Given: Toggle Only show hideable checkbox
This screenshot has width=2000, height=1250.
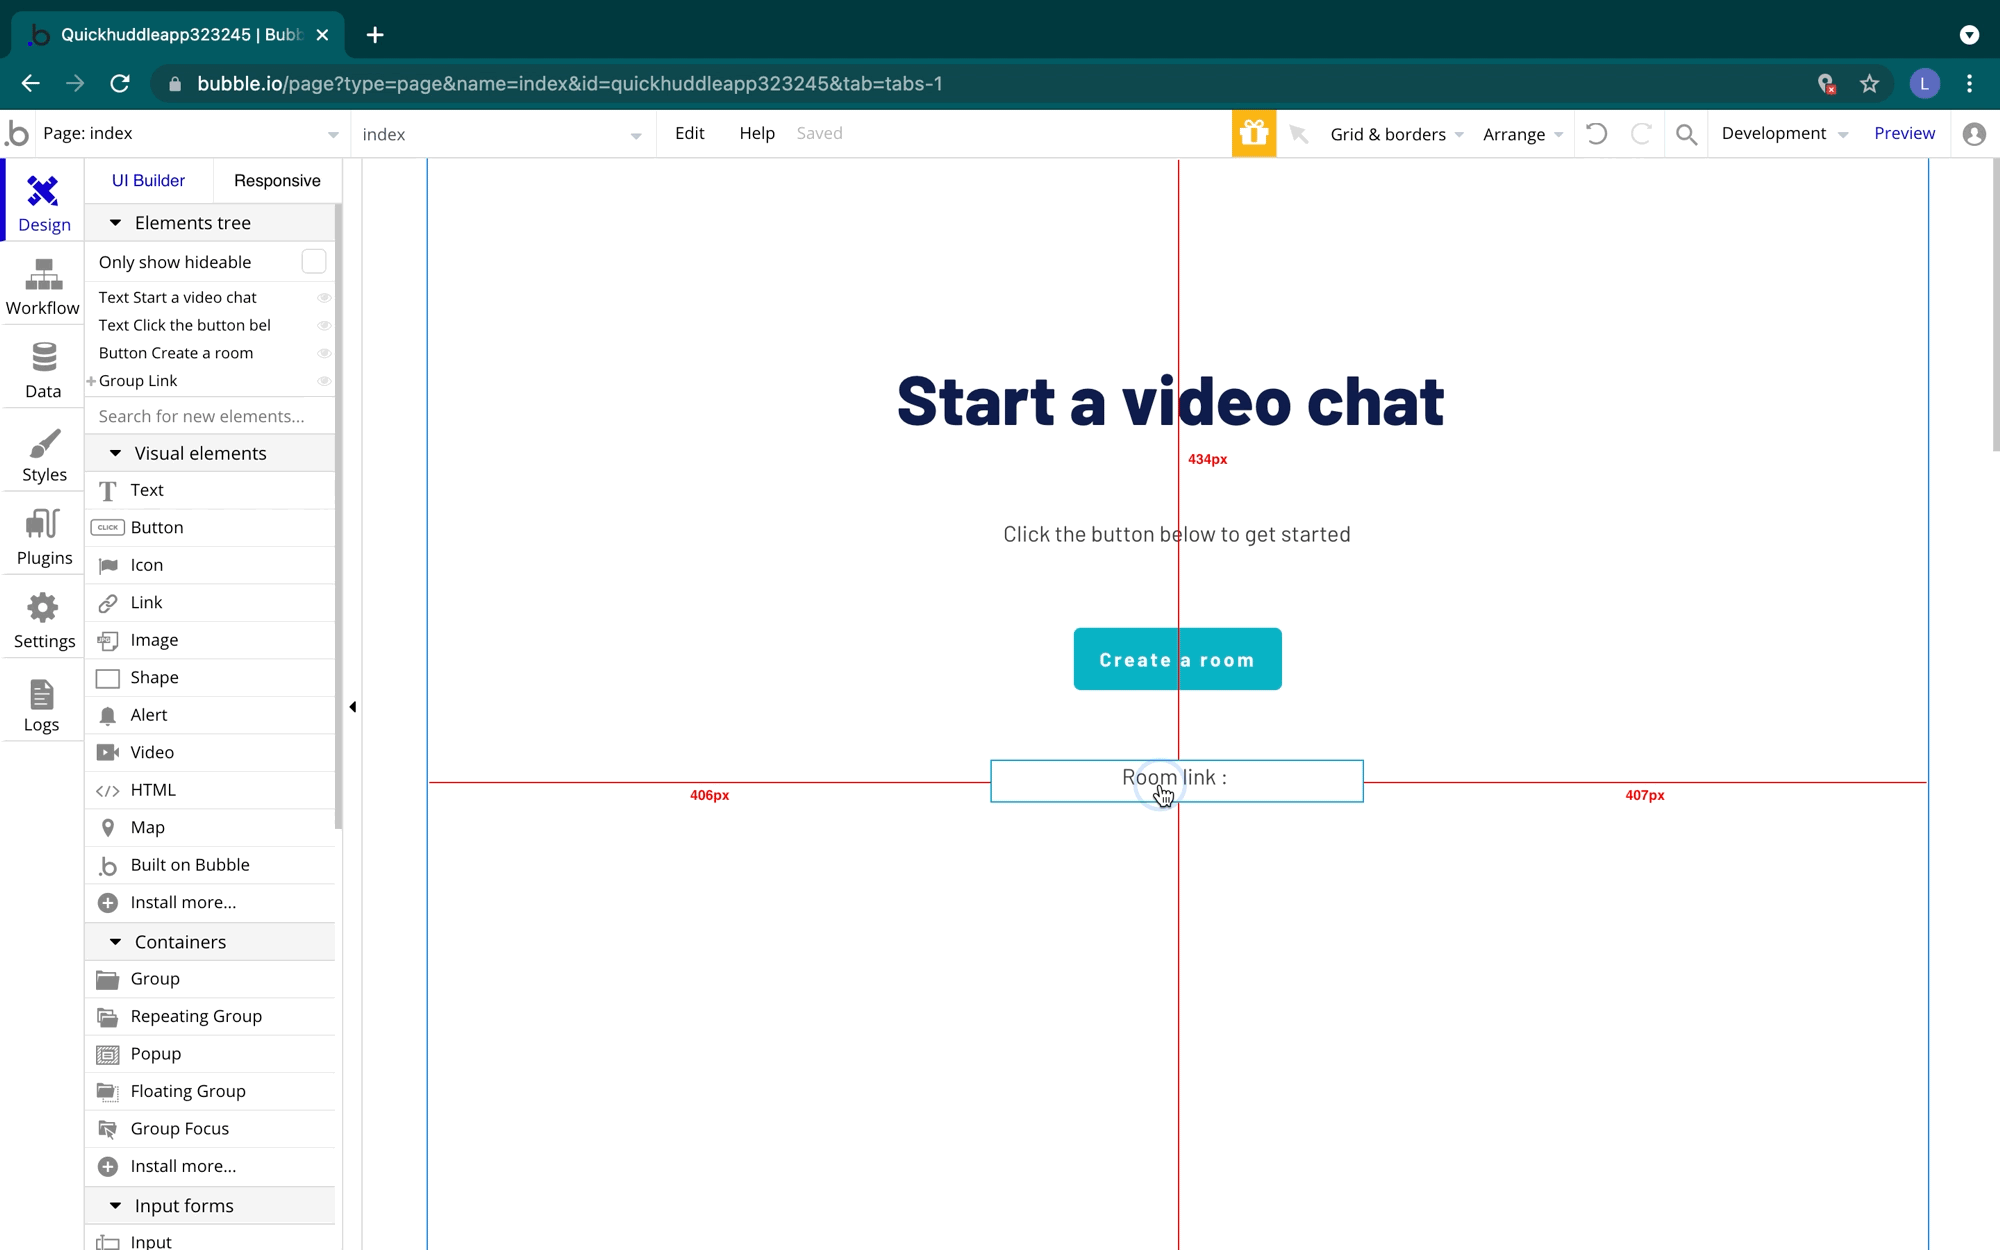Looking at the screenshot, I should (314, 262).
